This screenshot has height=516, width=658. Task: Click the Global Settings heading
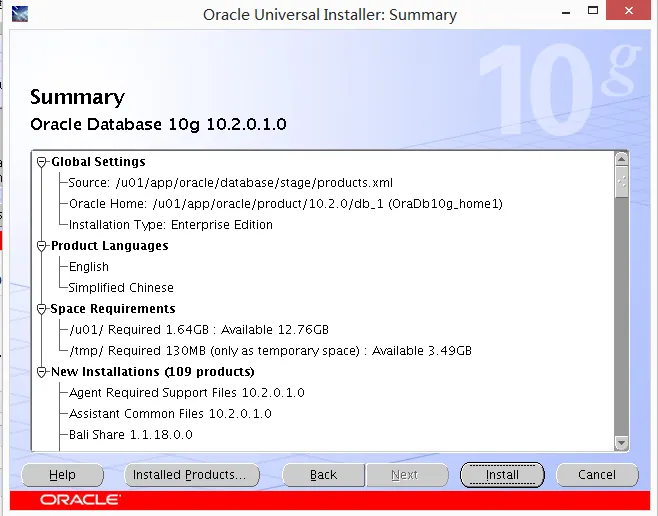pyautogui.click(x=98, y=162)
